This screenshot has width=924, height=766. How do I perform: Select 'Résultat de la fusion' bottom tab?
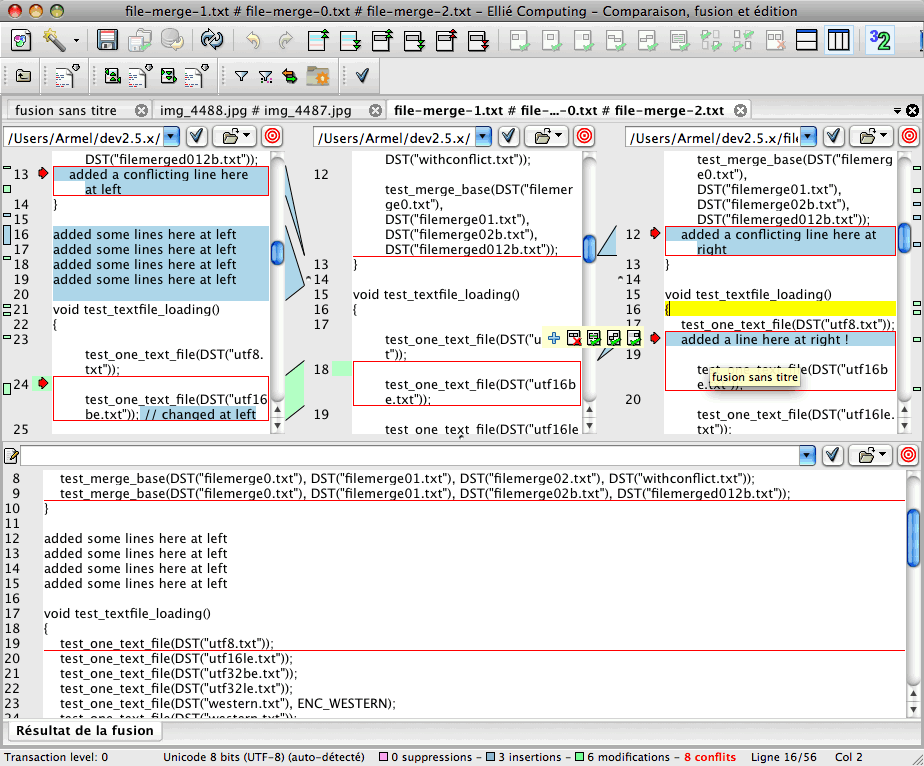point(84,731)
